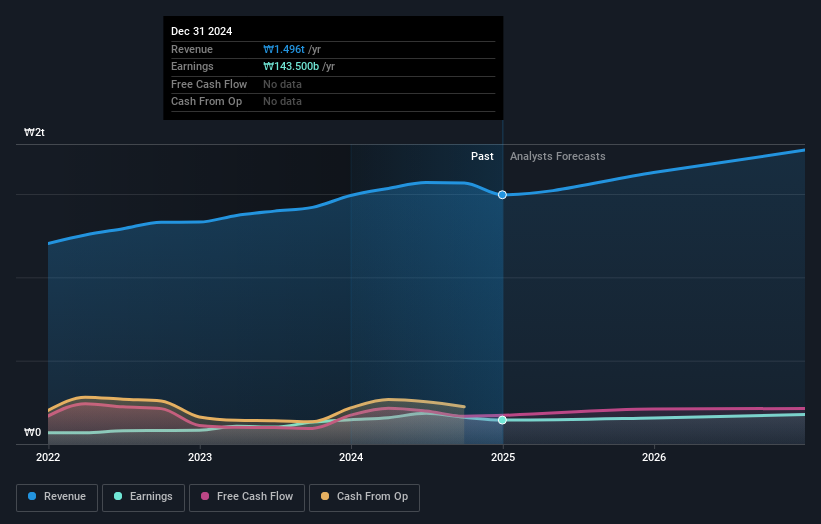This screenshot has width=821, height=524.
Task: Click the teal Earnings legend dot
Action: coord(118,496)
